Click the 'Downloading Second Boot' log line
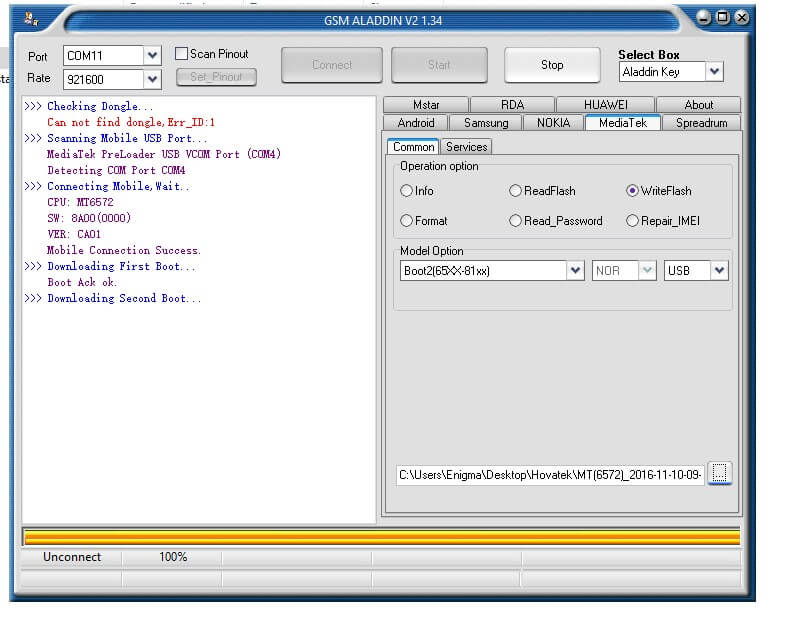Viewport: 797px width, 617px height. click(112, 298)
